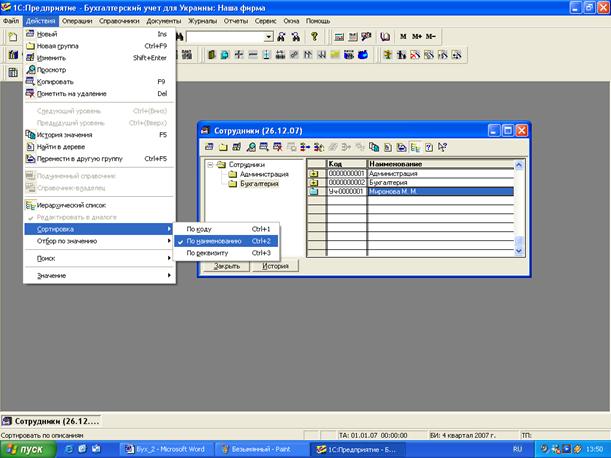
Task: Click the yellow envelope icon in second toolbar
Action: [335, 55]
